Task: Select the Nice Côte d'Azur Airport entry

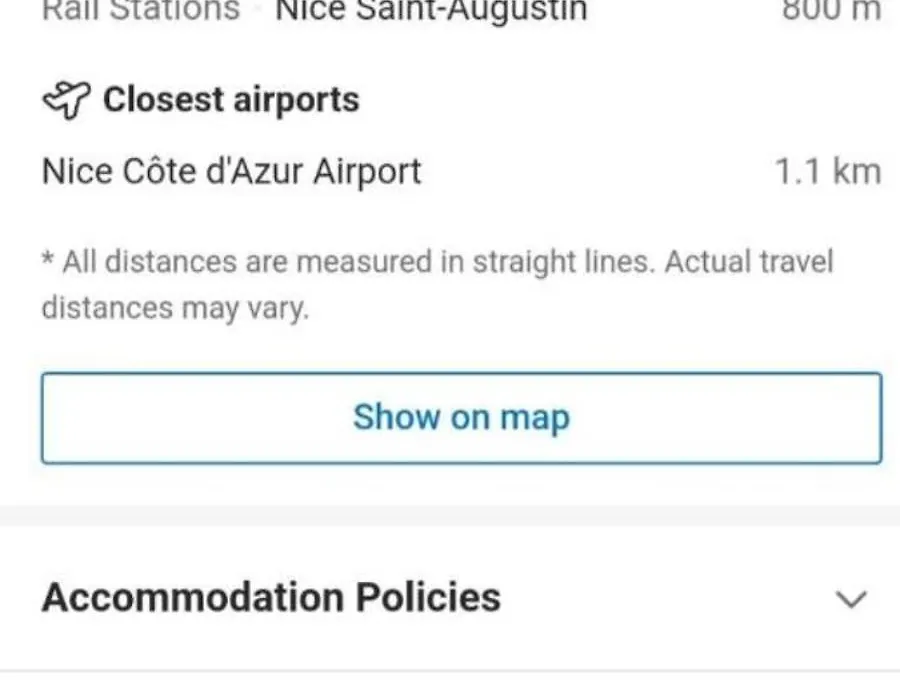Action: 232,172
